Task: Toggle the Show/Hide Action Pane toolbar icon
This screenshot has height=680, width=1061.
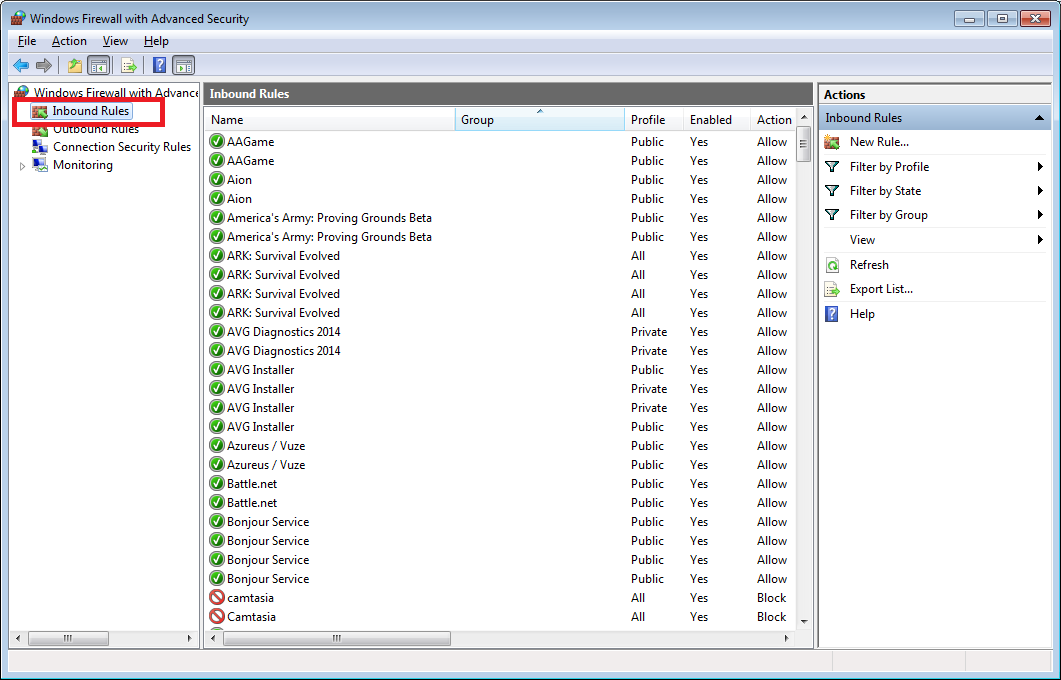Action: point(183,66)
